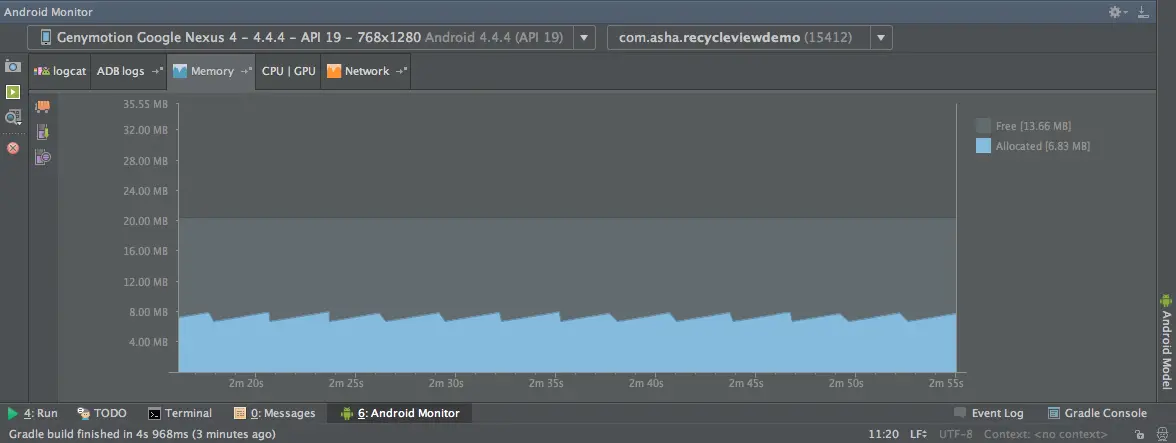Detach Memory tab using arrow icon
The height and width of the screenshot is (443, 1176).
click(246, 71)
